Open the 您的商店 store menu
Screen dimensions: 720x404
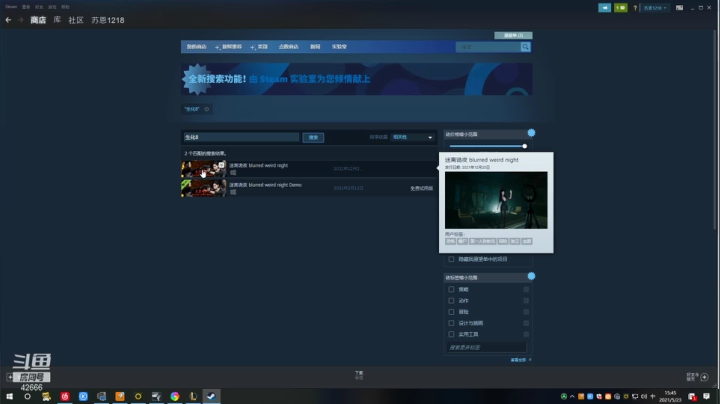pos(197,47)
